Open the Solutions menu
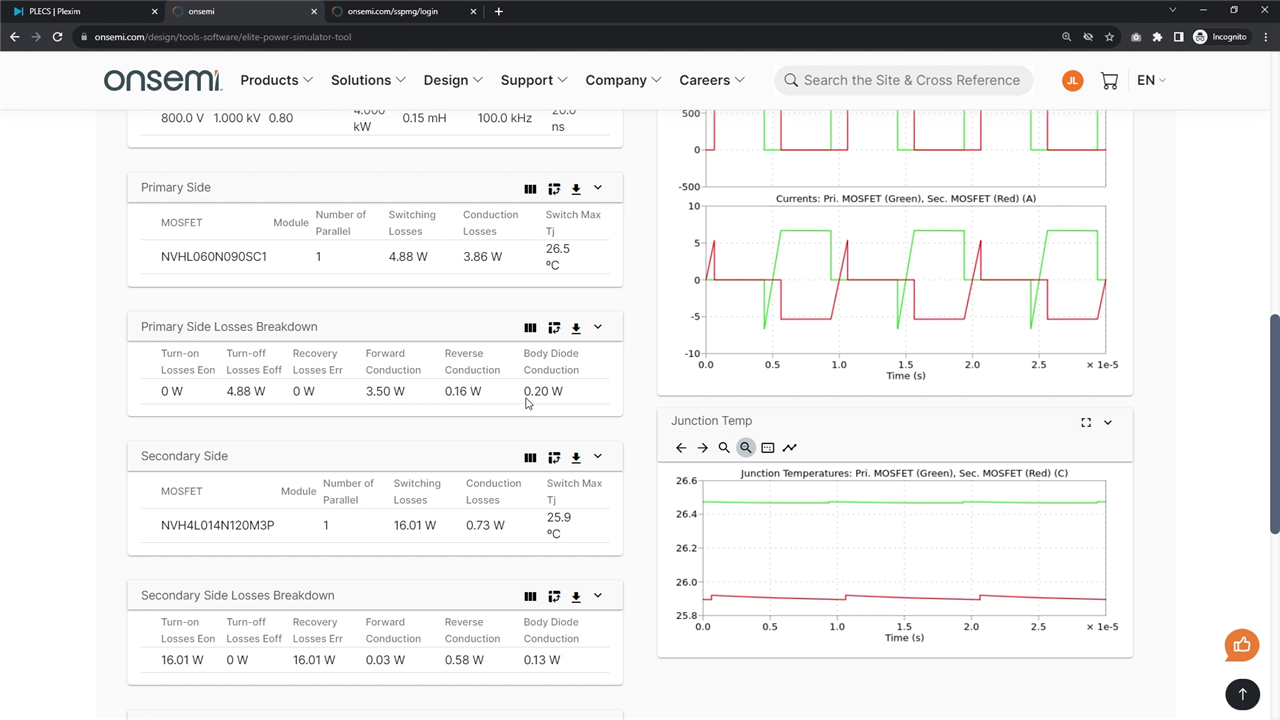 point(369,80)
